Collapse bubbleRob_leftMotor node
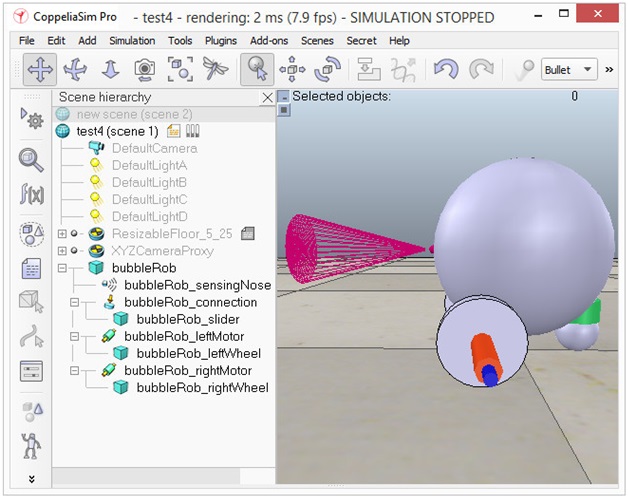 tap(74, 336)
